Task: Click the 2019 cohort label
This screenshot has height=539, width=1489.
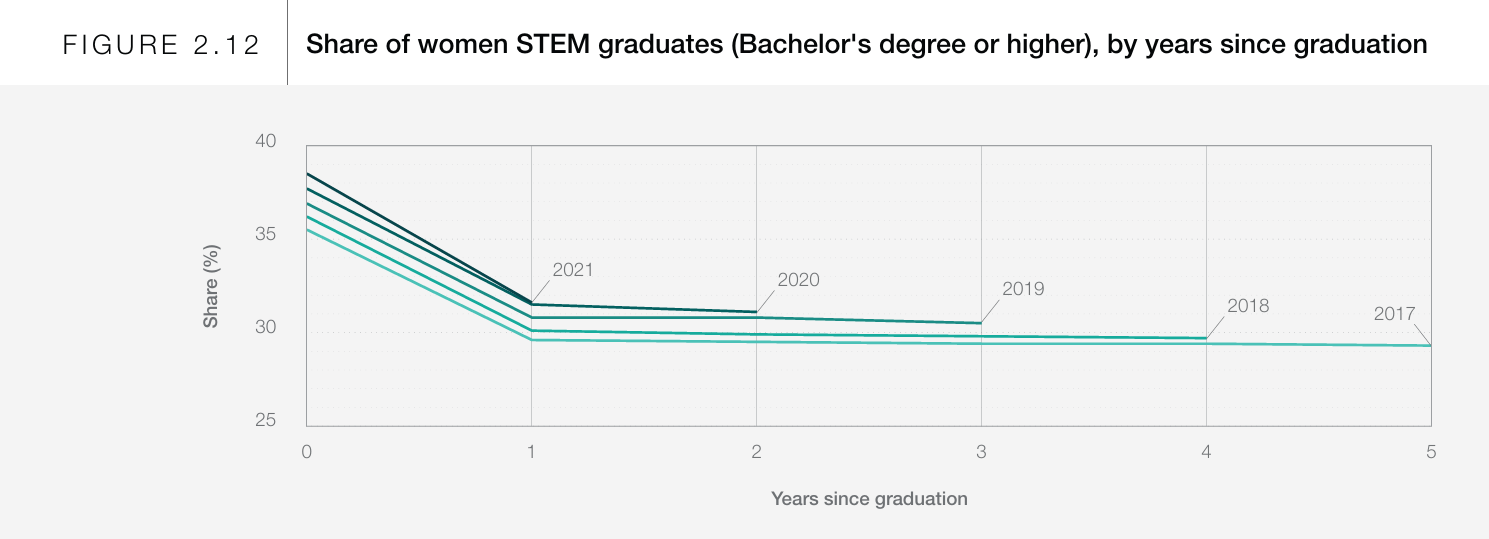Action: pos(1022,289)
